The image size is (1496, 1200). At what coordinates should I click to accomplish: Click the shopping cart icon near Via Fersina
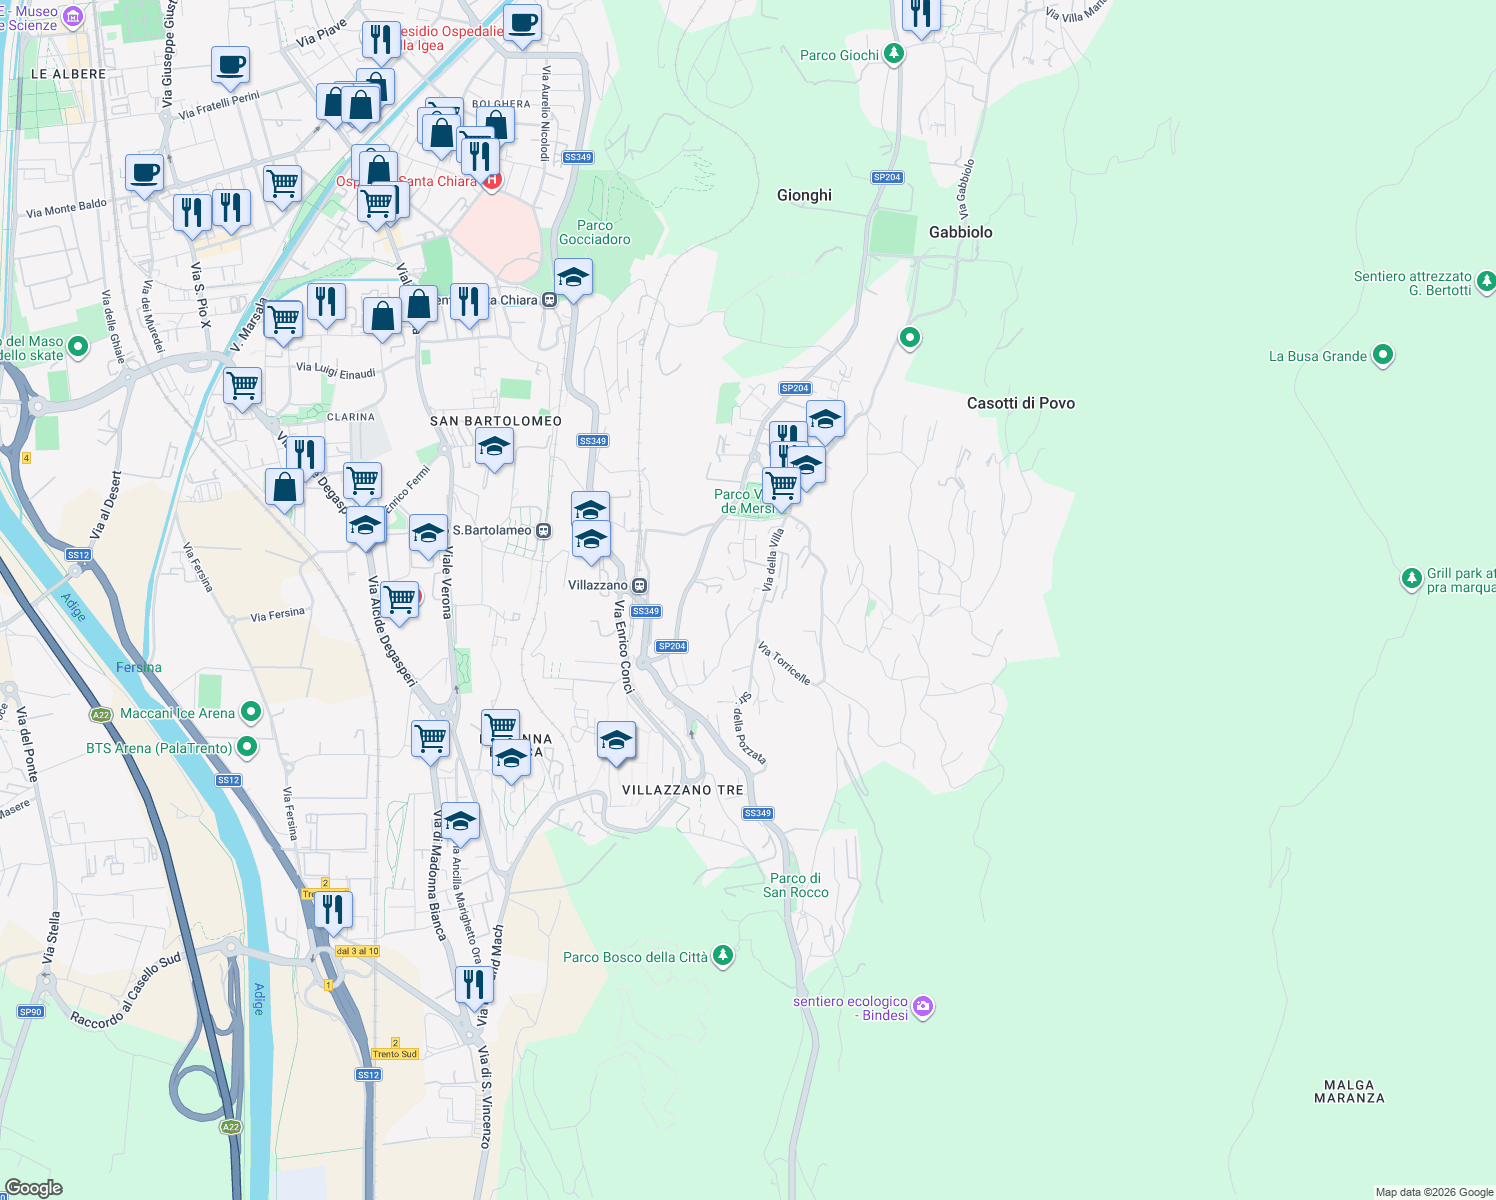click(399, 601)
